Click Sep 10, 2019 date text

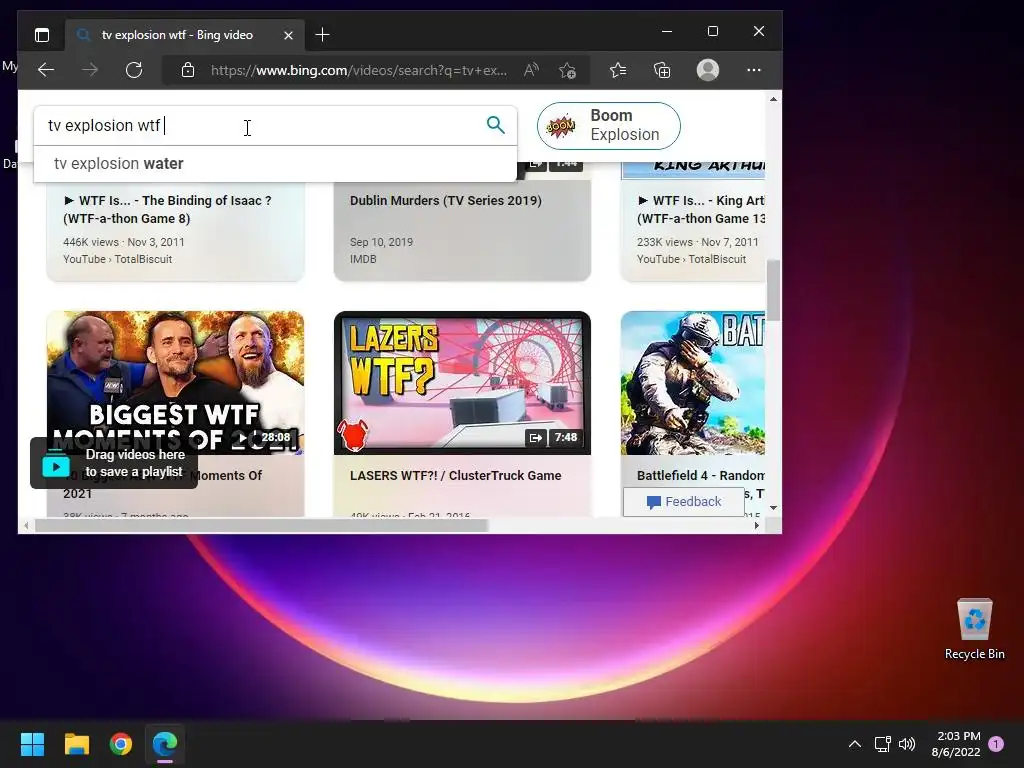(381, 242)
